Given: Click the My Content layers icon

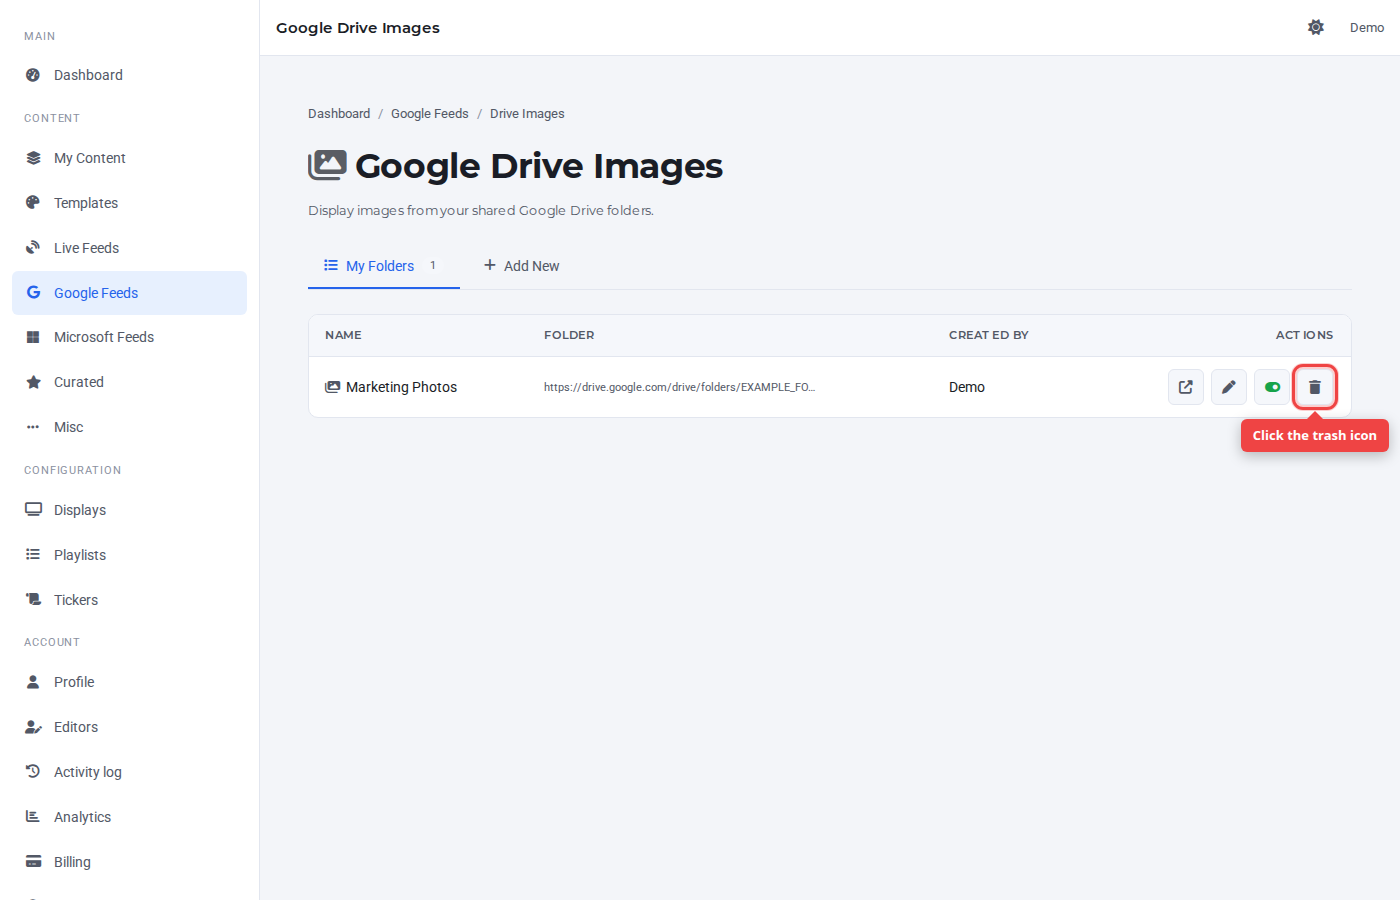Looking at the screenshot, I should tap(33, 158).
